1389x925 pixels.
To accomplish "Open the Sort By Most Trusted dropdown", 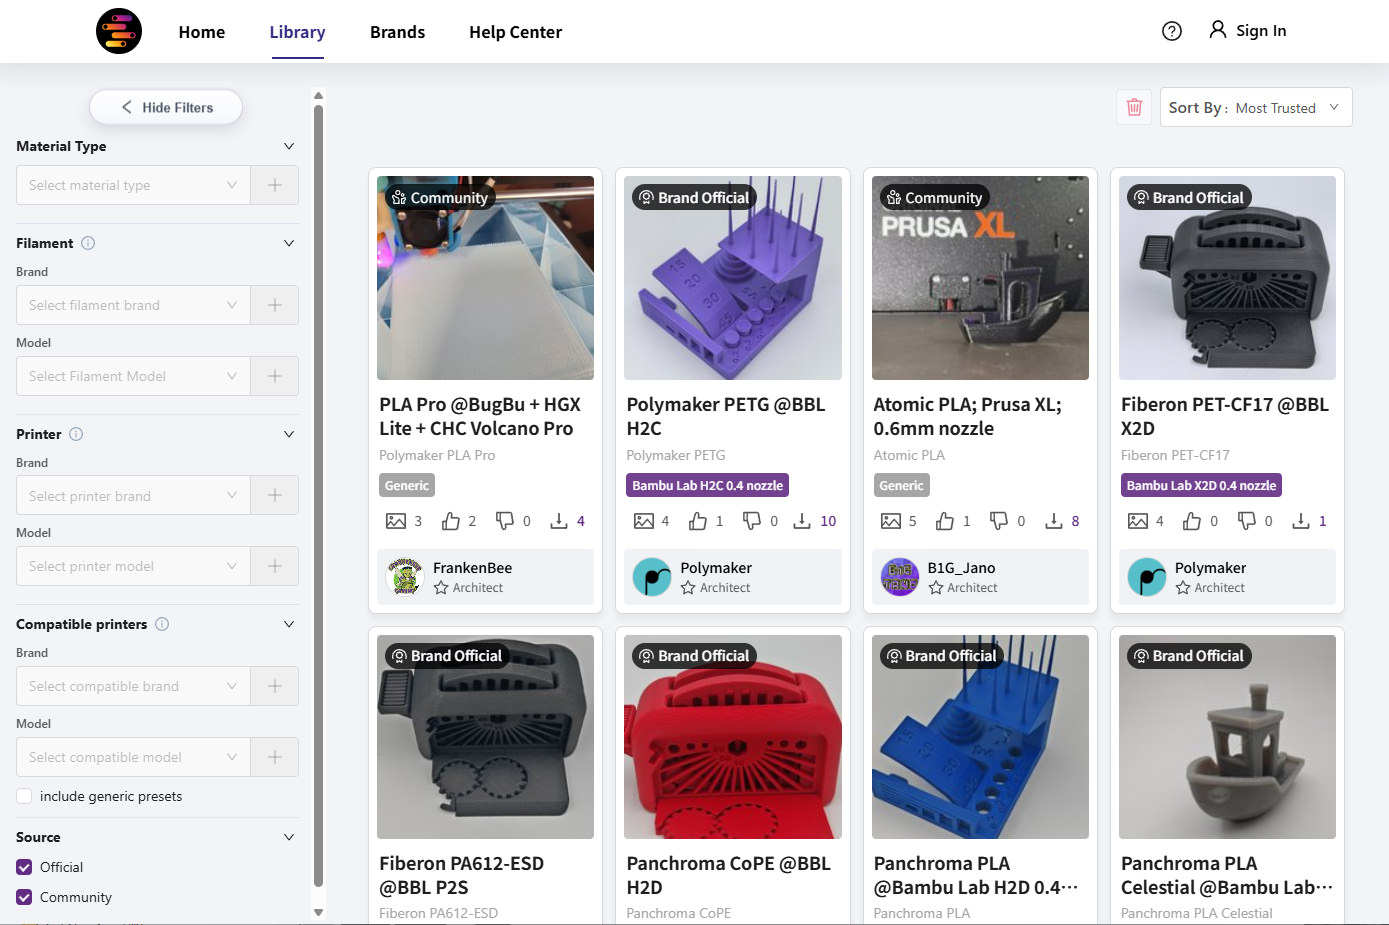I will (x=1256, y=107).
